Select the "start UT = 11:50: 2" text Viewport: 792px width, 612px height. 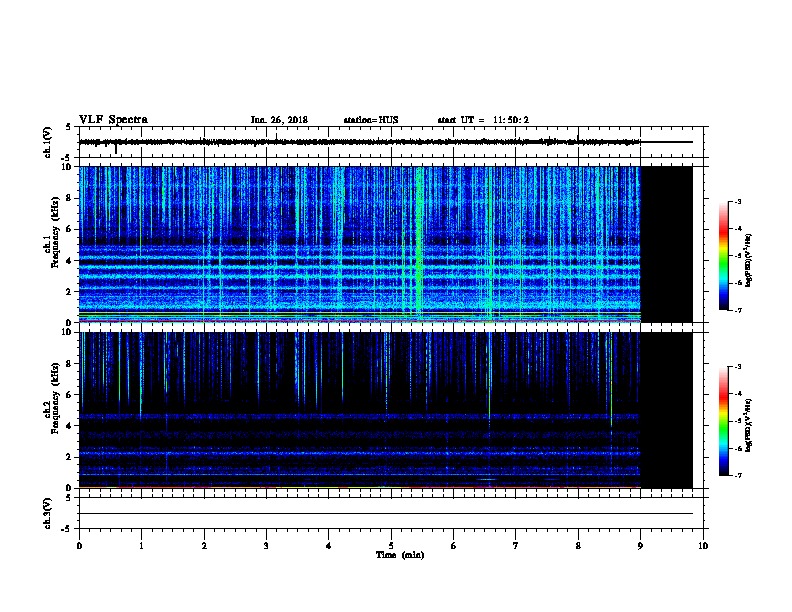[483, 120]
